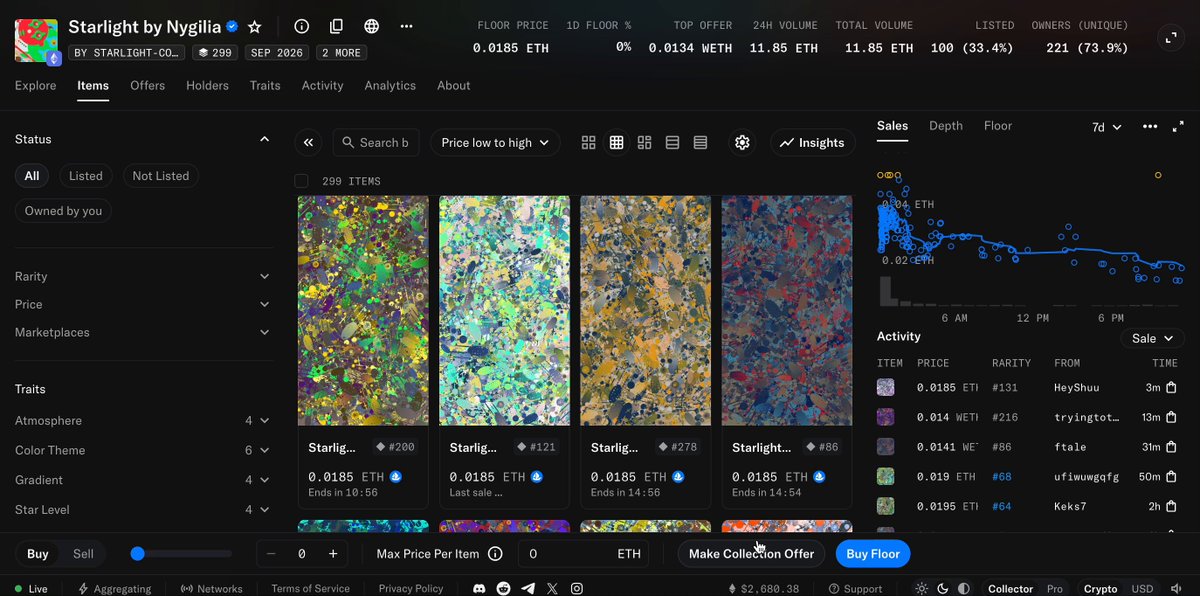Open the Telegram link in the footer
1200x596 pixels.
[528, 589]
